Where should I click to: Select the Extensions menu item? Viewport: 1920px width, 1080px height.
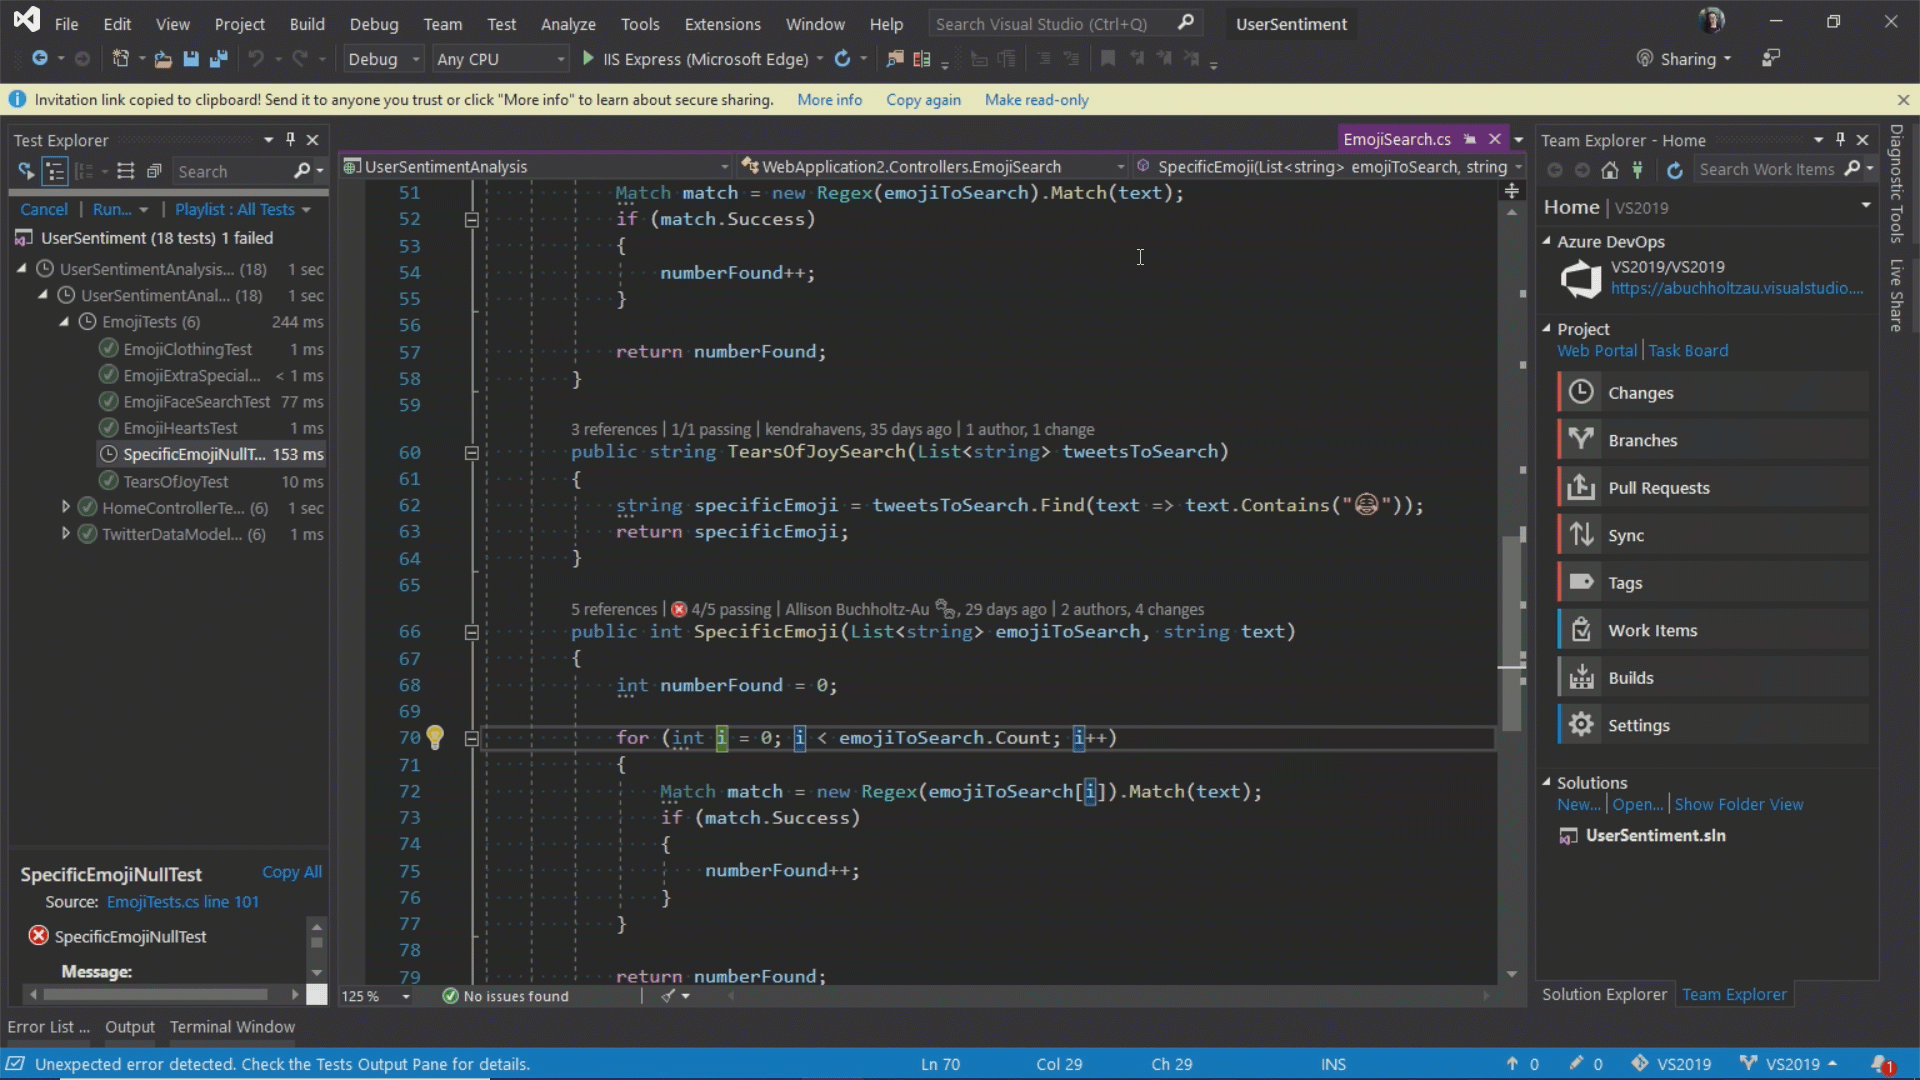[723, 24]
